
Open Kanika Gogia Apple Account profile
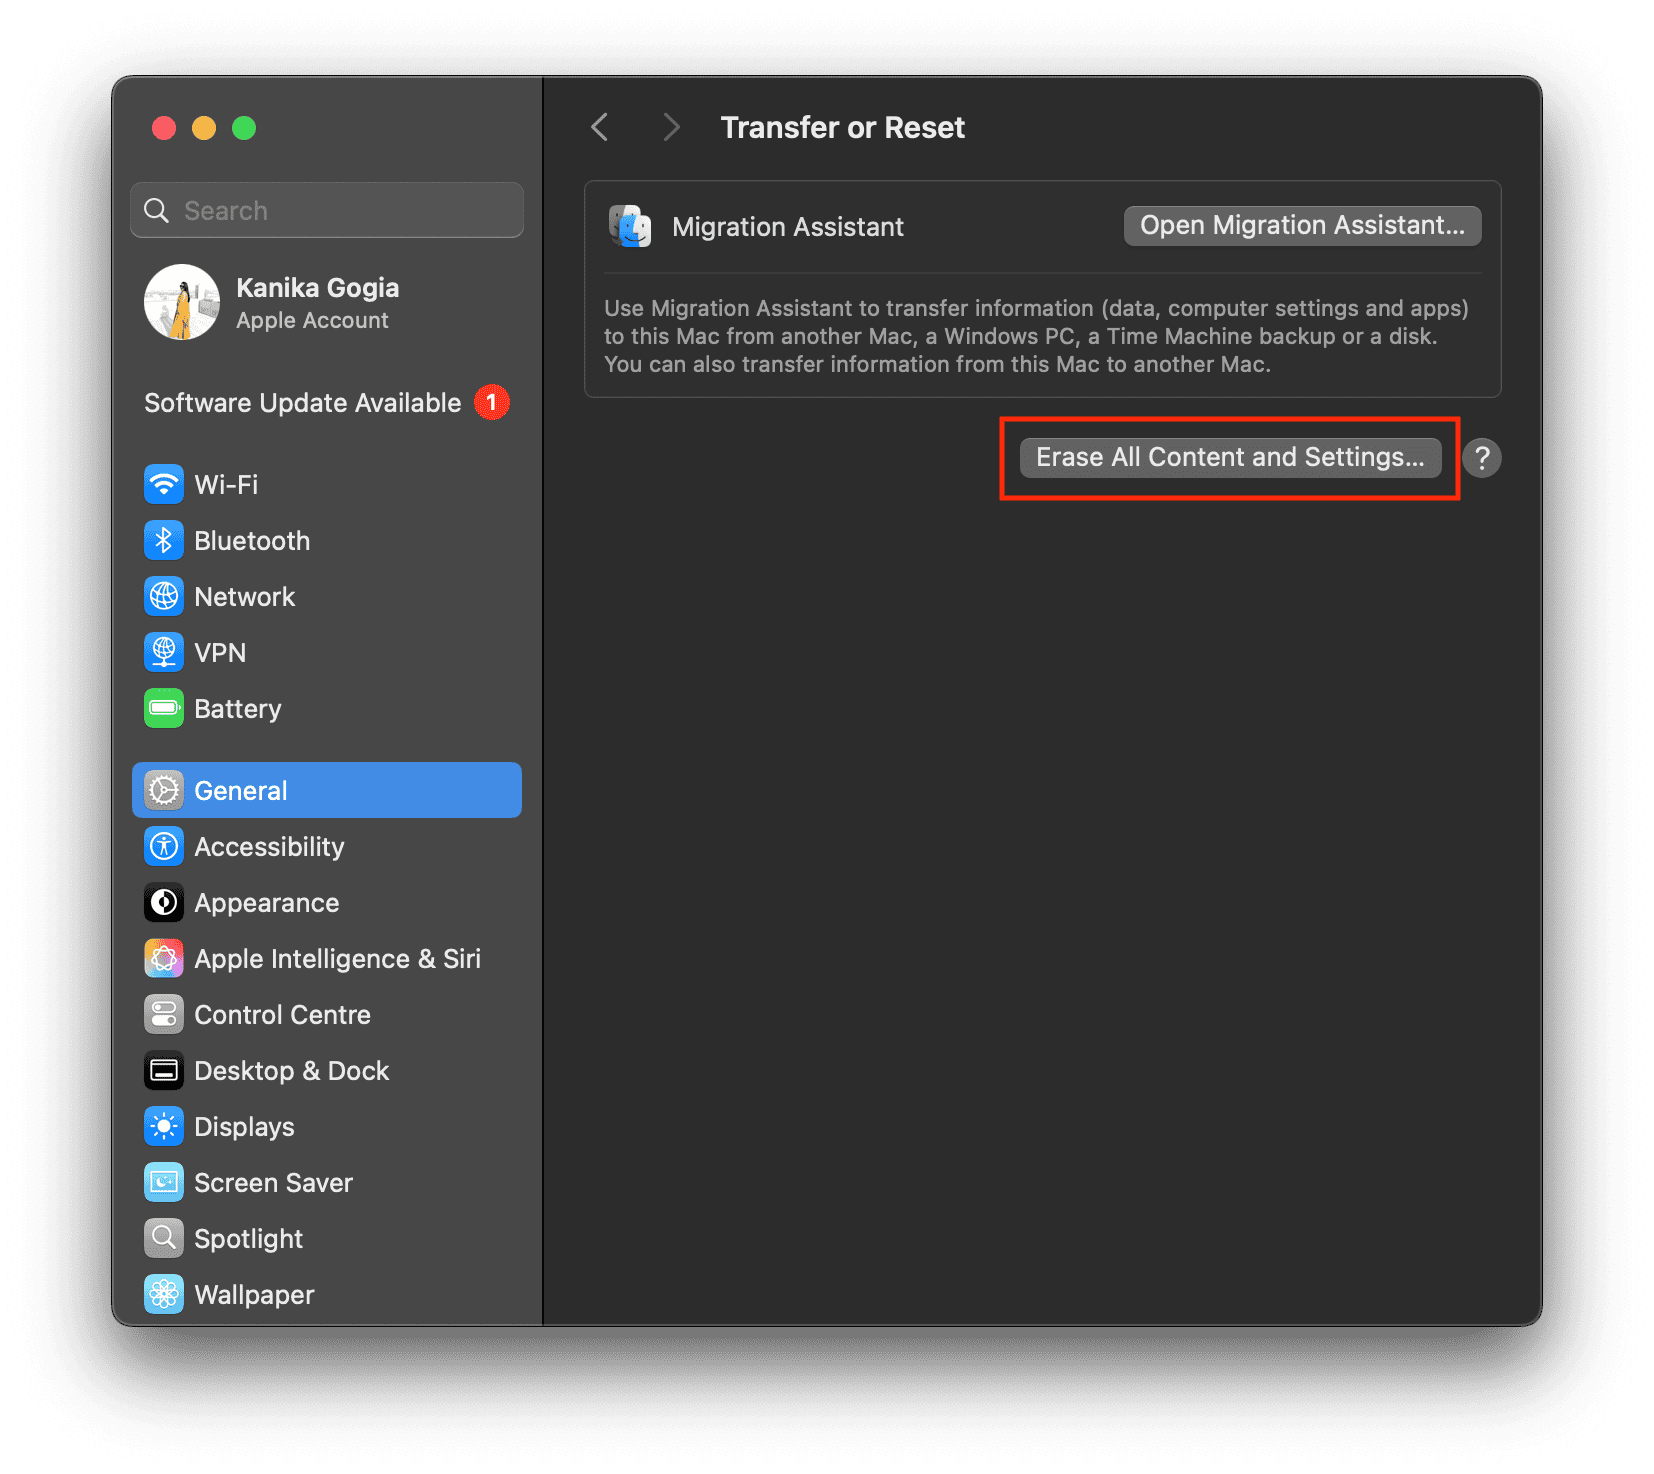pos(317,303)
